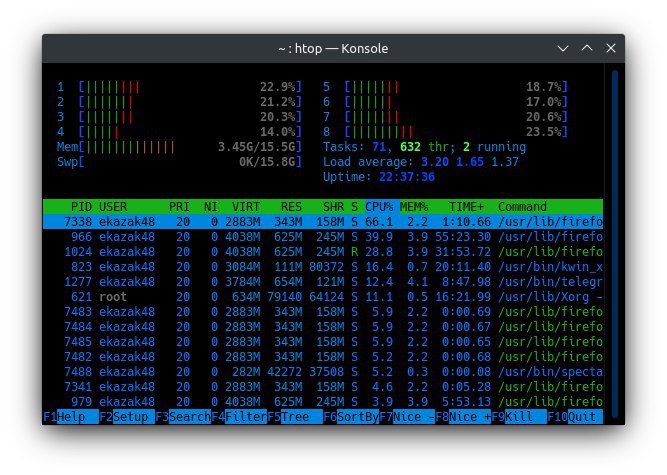Screen dimensions: 667x475
Task: Click the F1 Help function key
Action: [71, 417]
